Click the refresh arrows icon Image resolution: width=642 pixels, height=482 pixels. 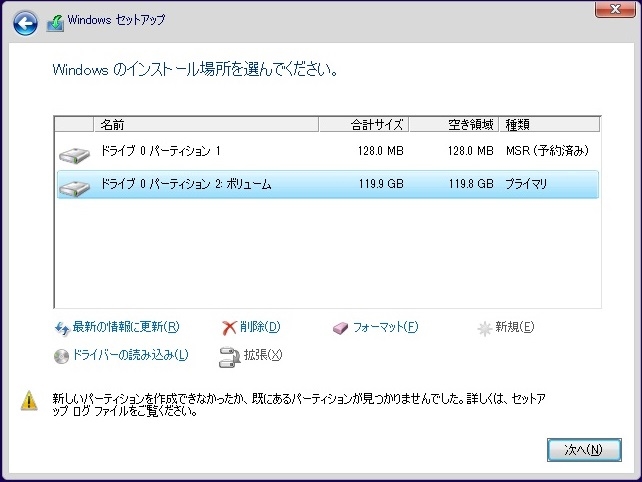tap(62, 328)
